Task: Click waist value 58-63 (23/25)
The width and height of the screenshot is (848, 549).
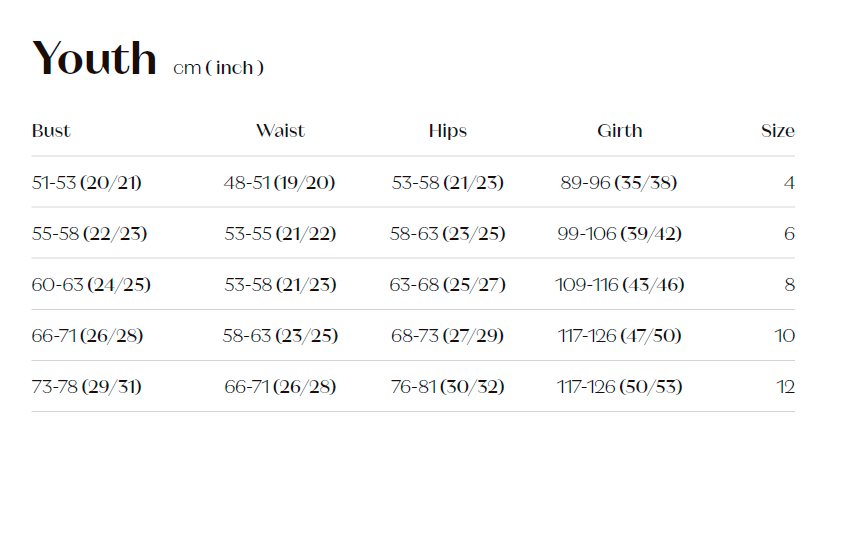Action: click(x=280, y=335)
